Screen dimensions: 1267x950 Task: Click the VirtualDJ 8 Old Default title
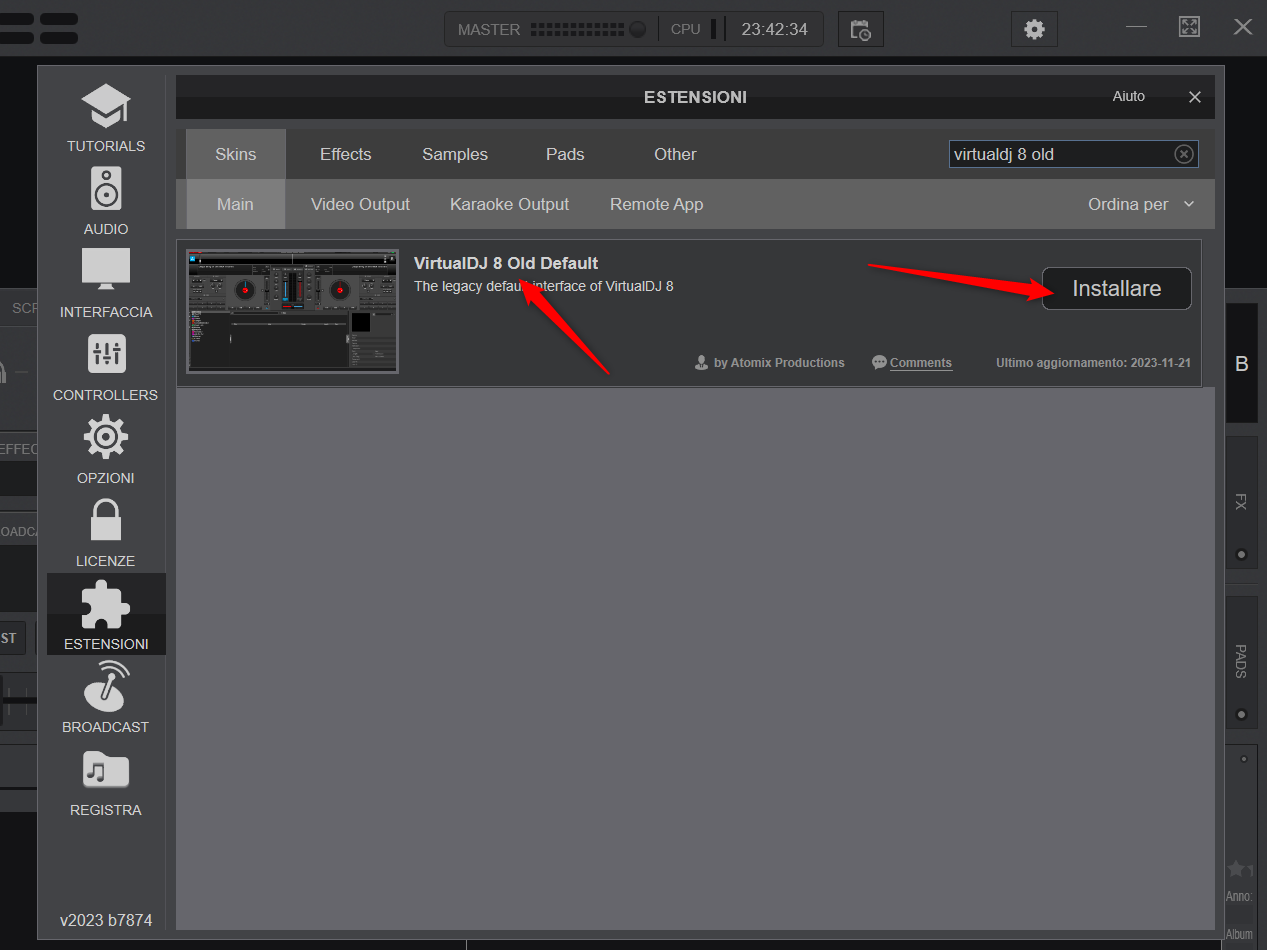(x=506, y=263)
